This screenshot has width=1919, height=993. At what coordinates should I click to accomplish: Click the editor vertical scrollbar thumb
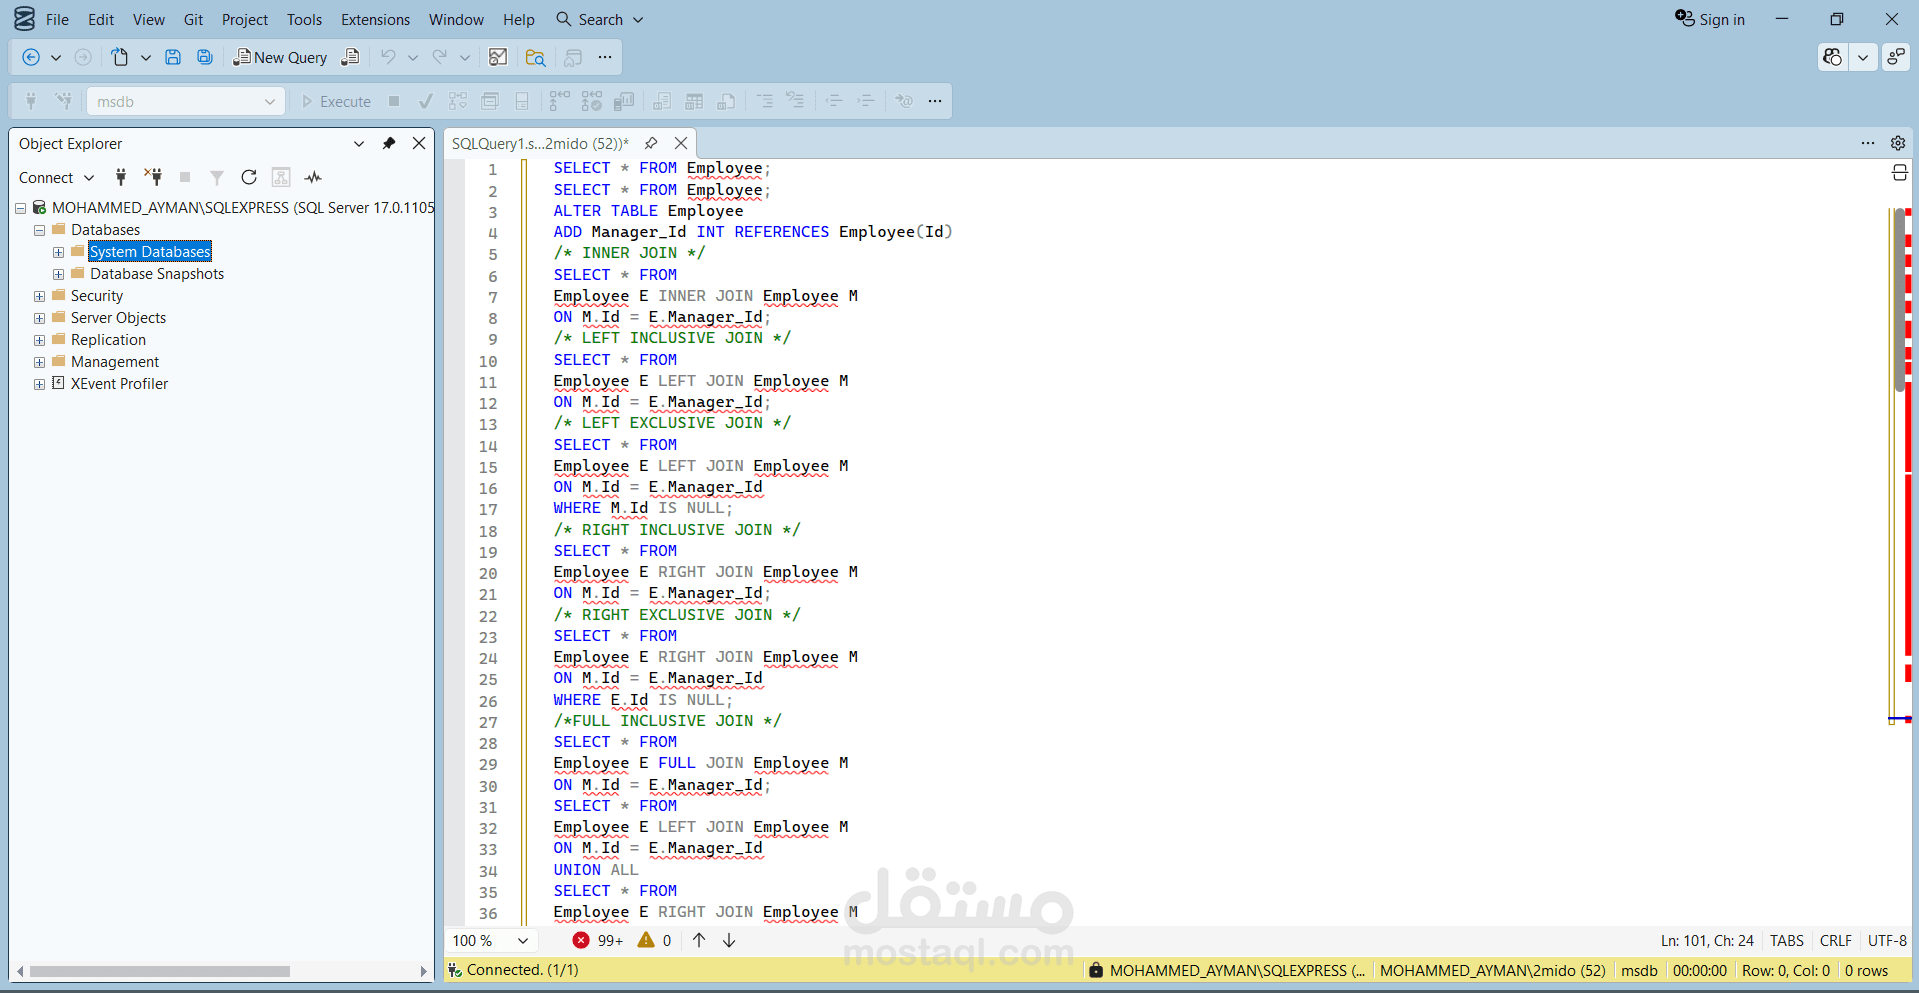pyautogui.click(x=1899, y=300)
